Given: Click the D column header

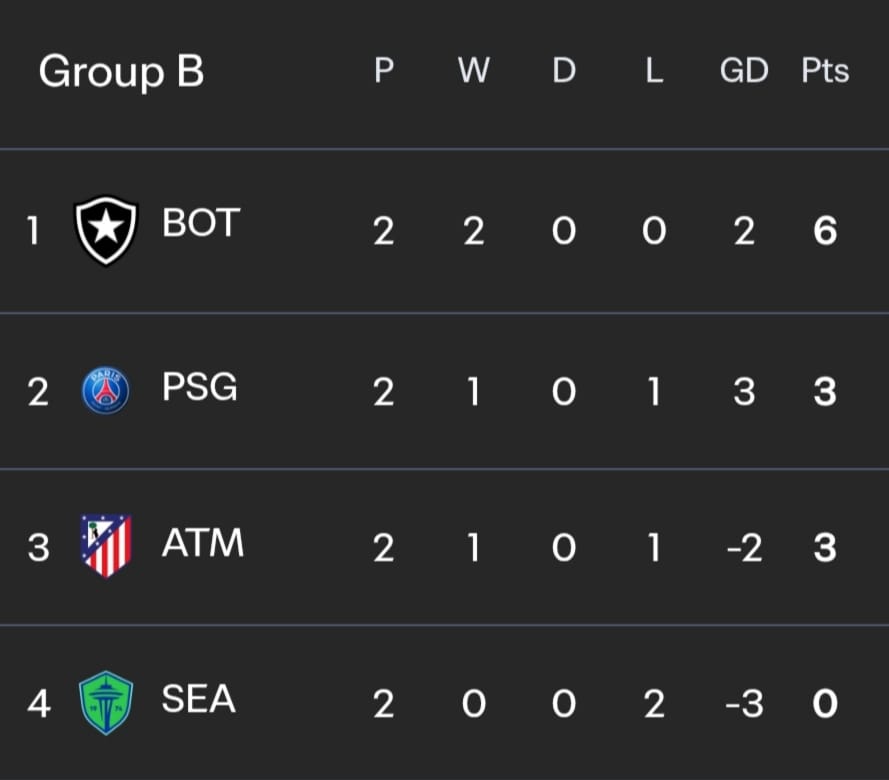Looking at the screenshot, I should point(564,70).
